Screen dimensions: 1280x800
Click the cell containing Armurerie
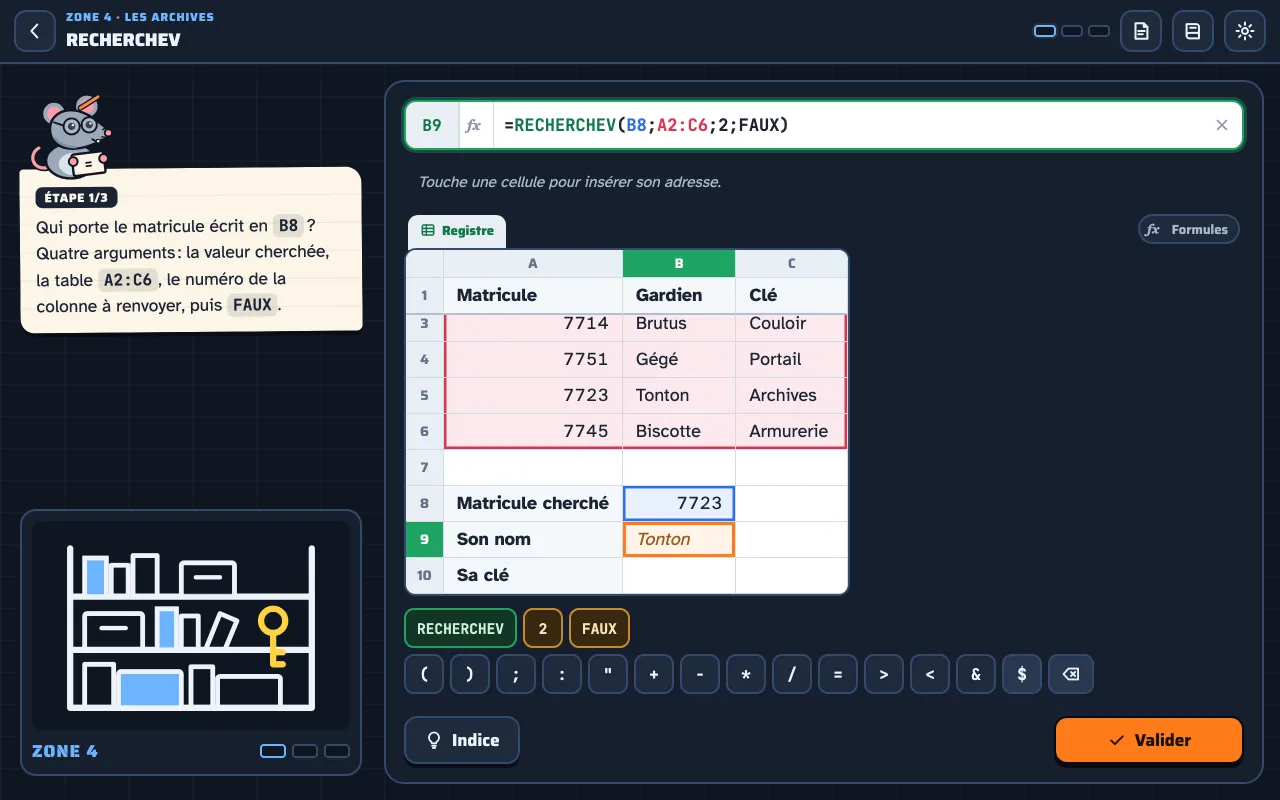pos(791,431)
